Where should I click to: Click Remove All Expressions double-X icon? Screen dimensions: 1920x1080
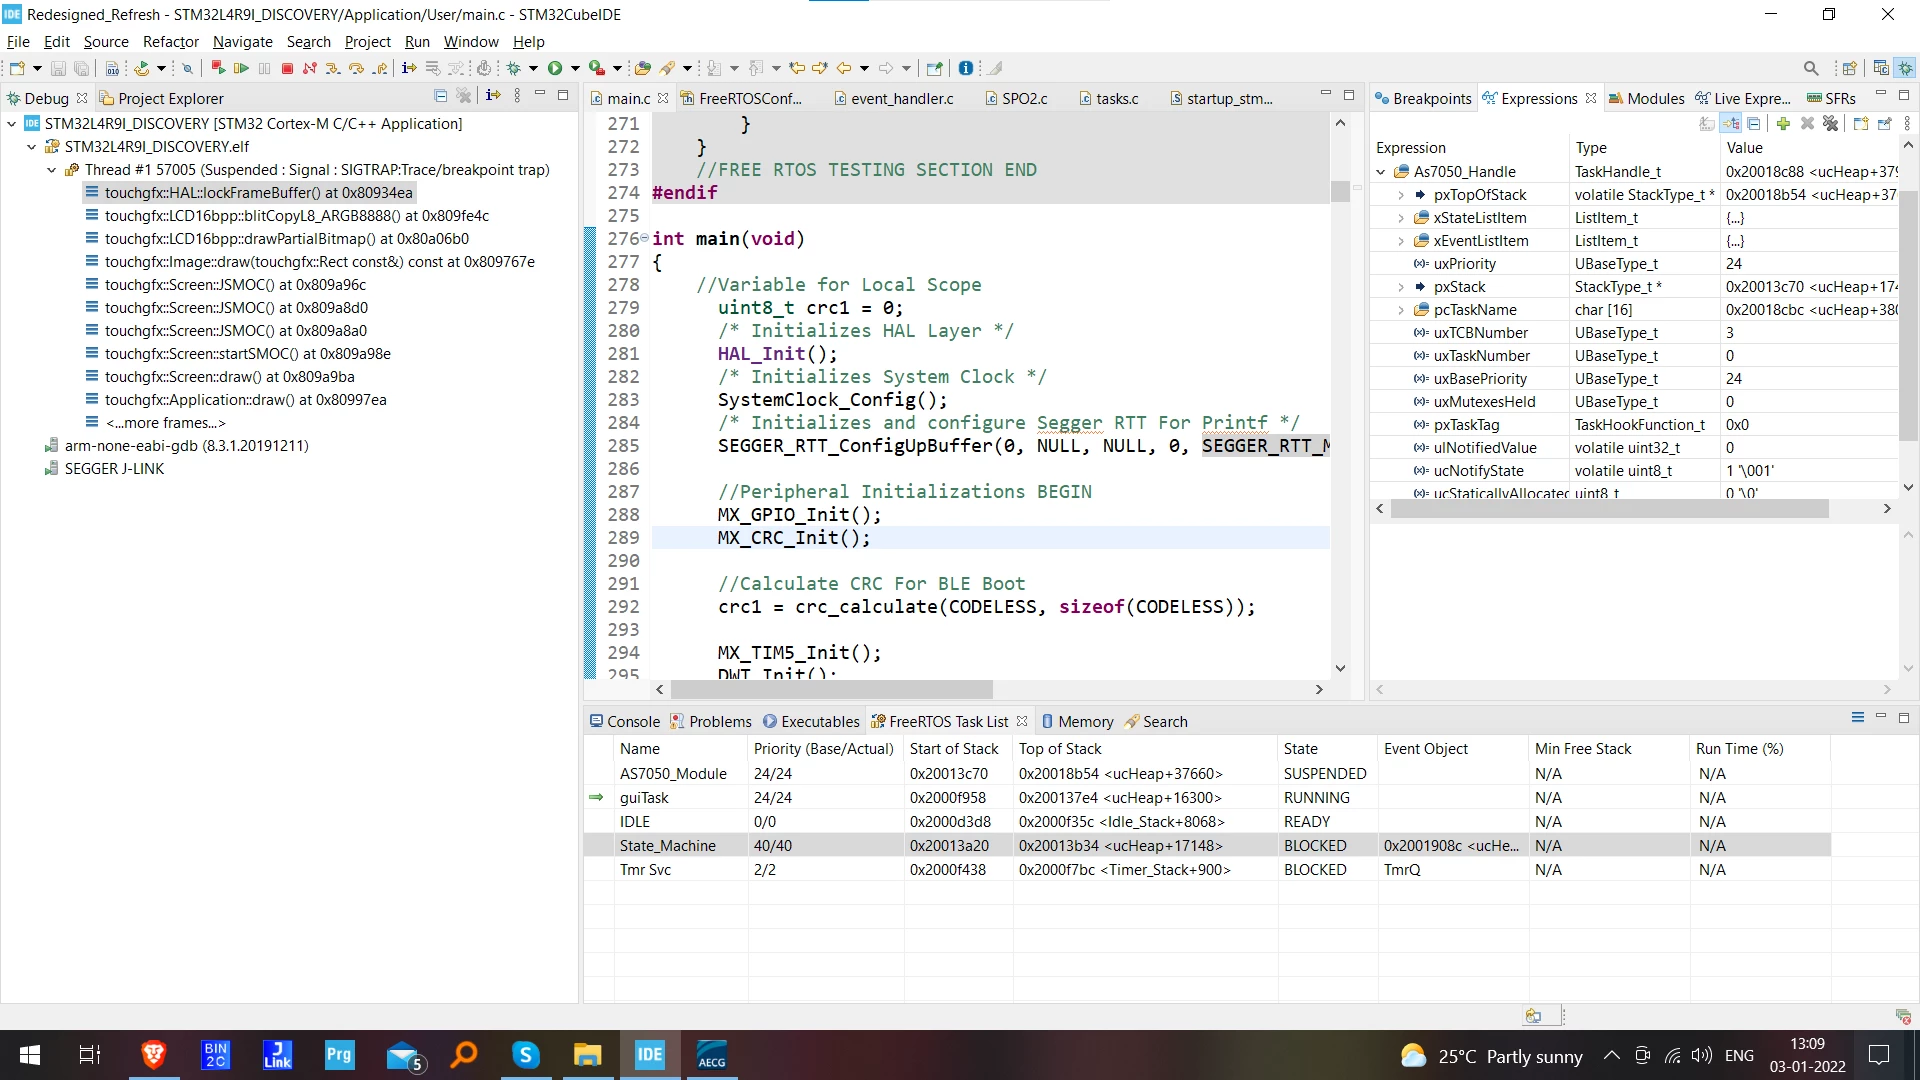click(x=1830, y=124)
